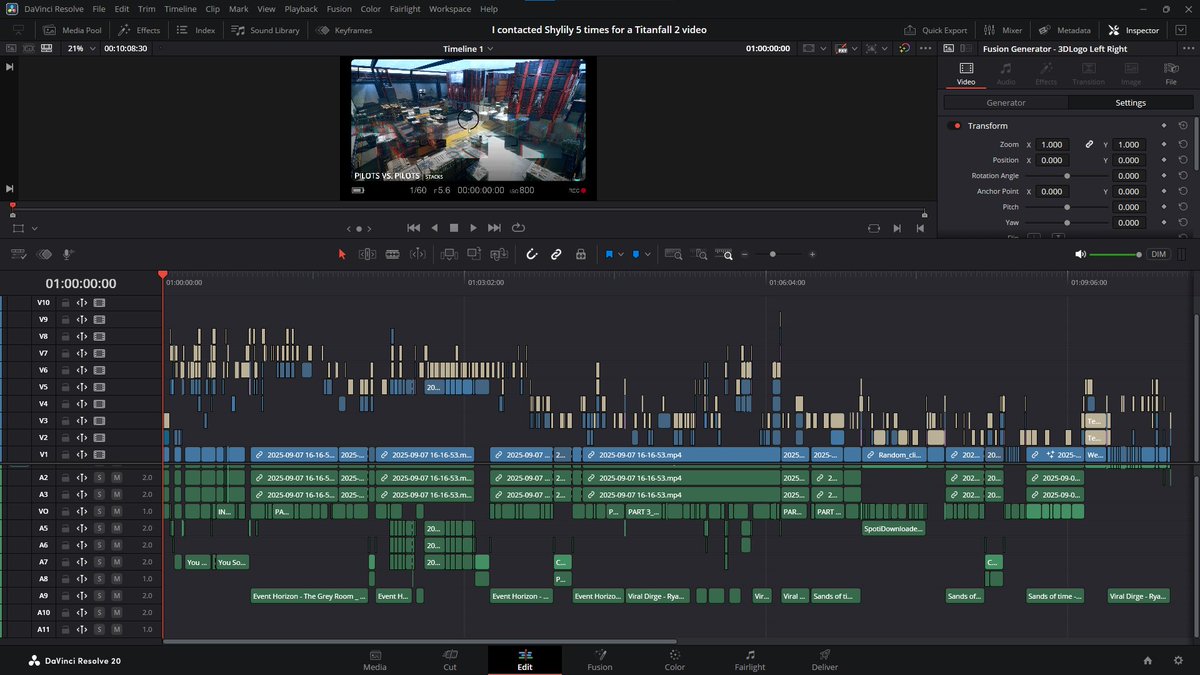
Task: Disable the Transform section toggle
Action: [x=954, y=126]
